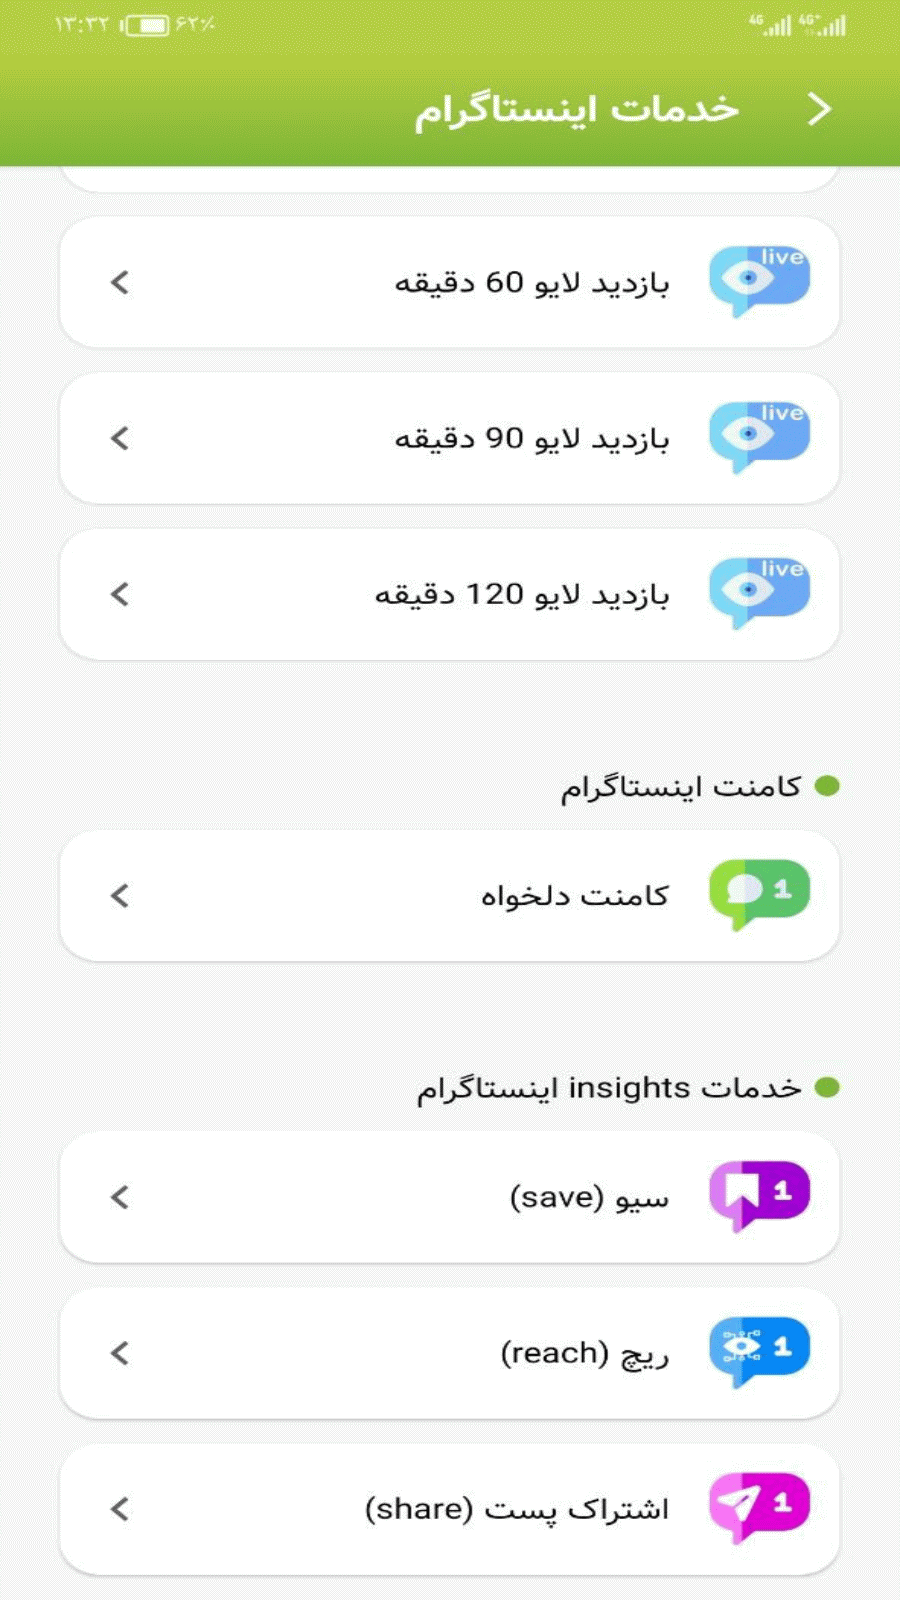Expand chevron for 90-minute live views
This screenshot has height=1600, width=900.
[x=120, y=438]
